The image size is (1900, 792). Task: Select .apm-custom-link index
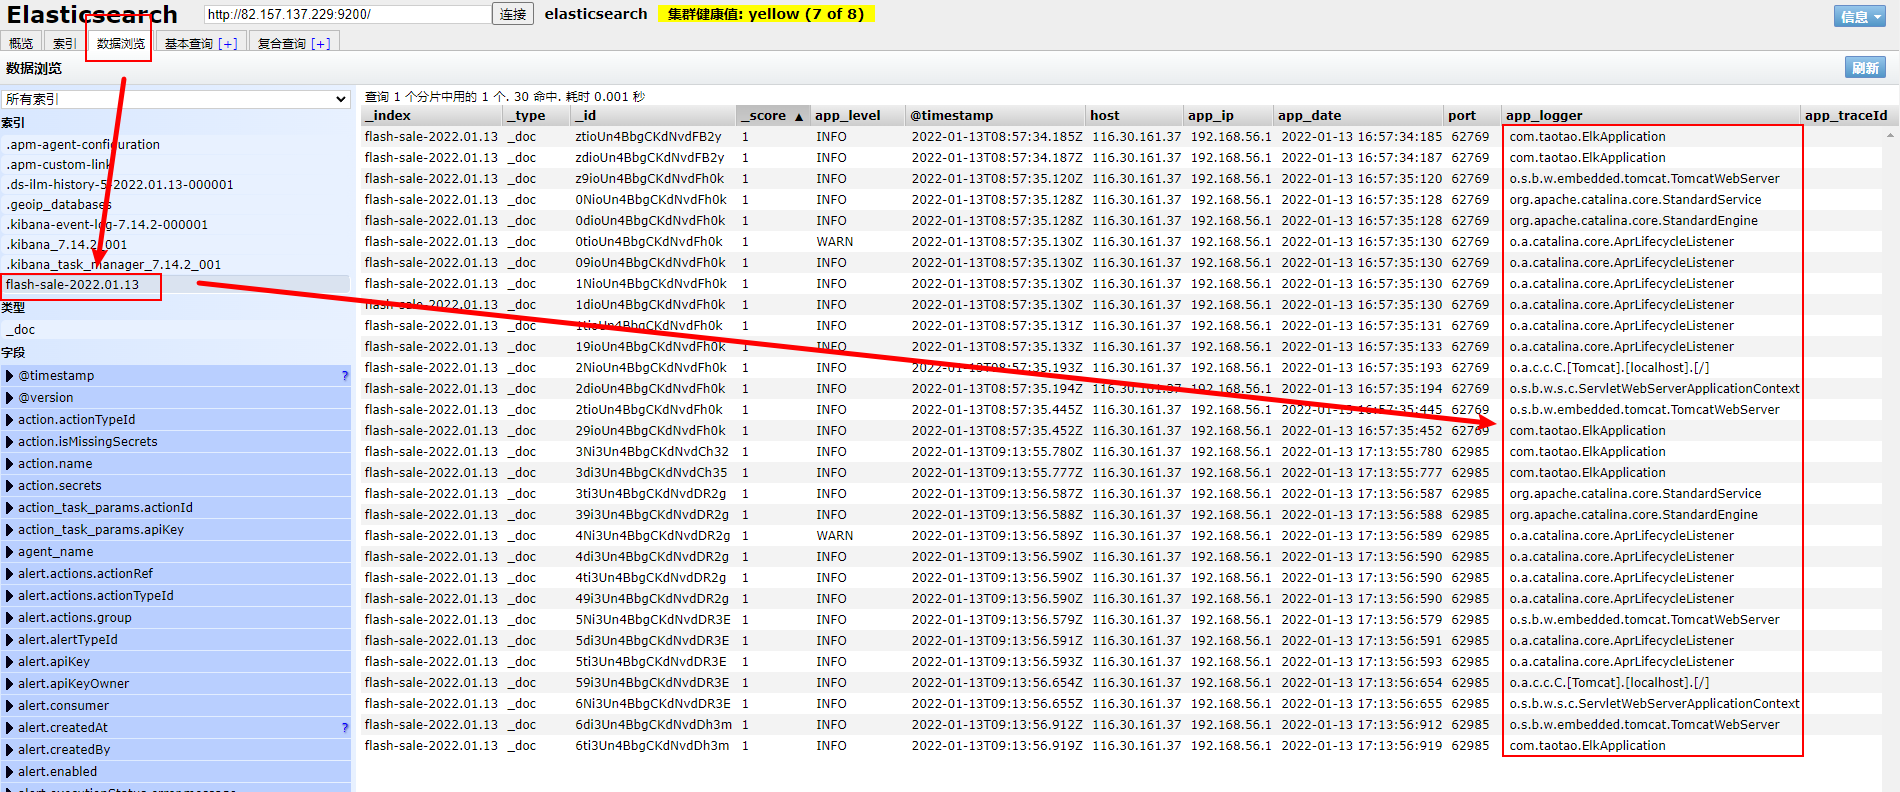click(x=175, y=164)
